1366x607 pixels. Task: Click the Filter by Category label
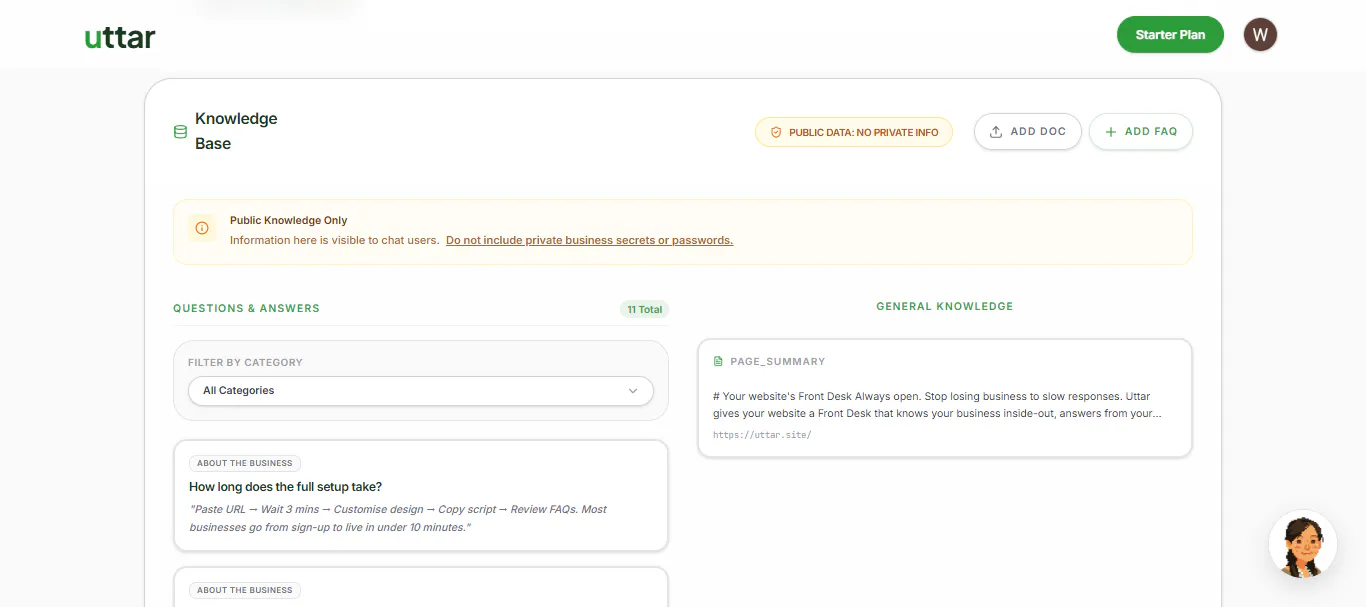click(x=245, y=362)
